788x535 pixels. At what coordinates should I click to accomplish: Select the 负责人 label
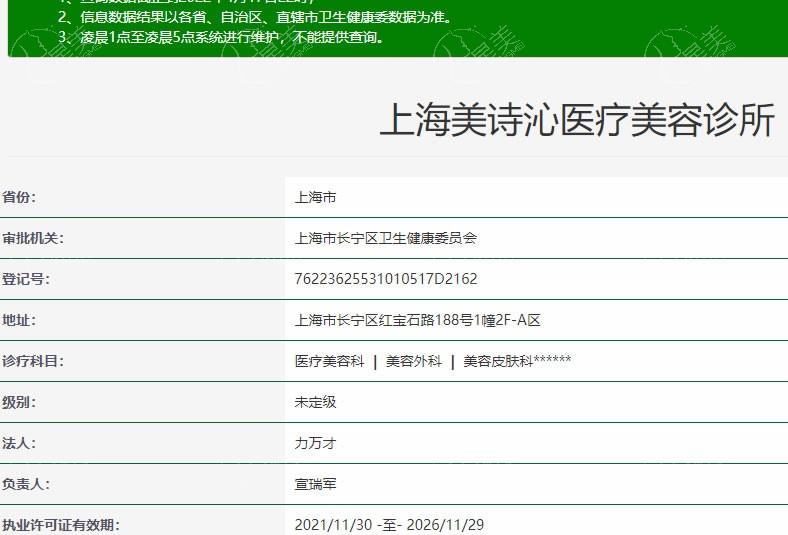pyautogui.click(x=26, y=484)
